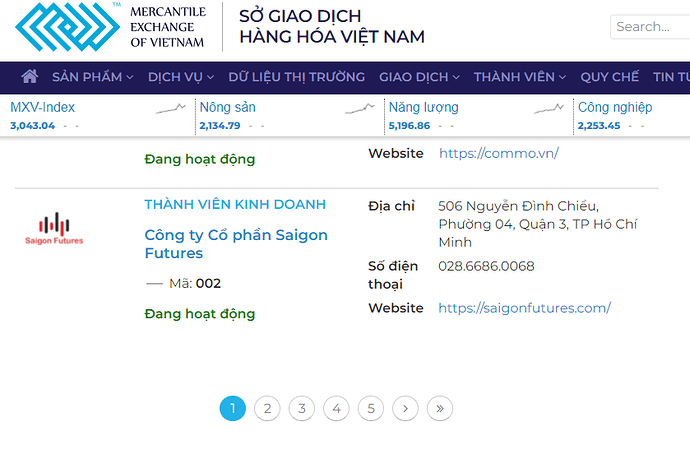Click the home icon in navigation bar
Image resolution: width=690 pixels, height=459 pixels.
click(x=30, y=77)
